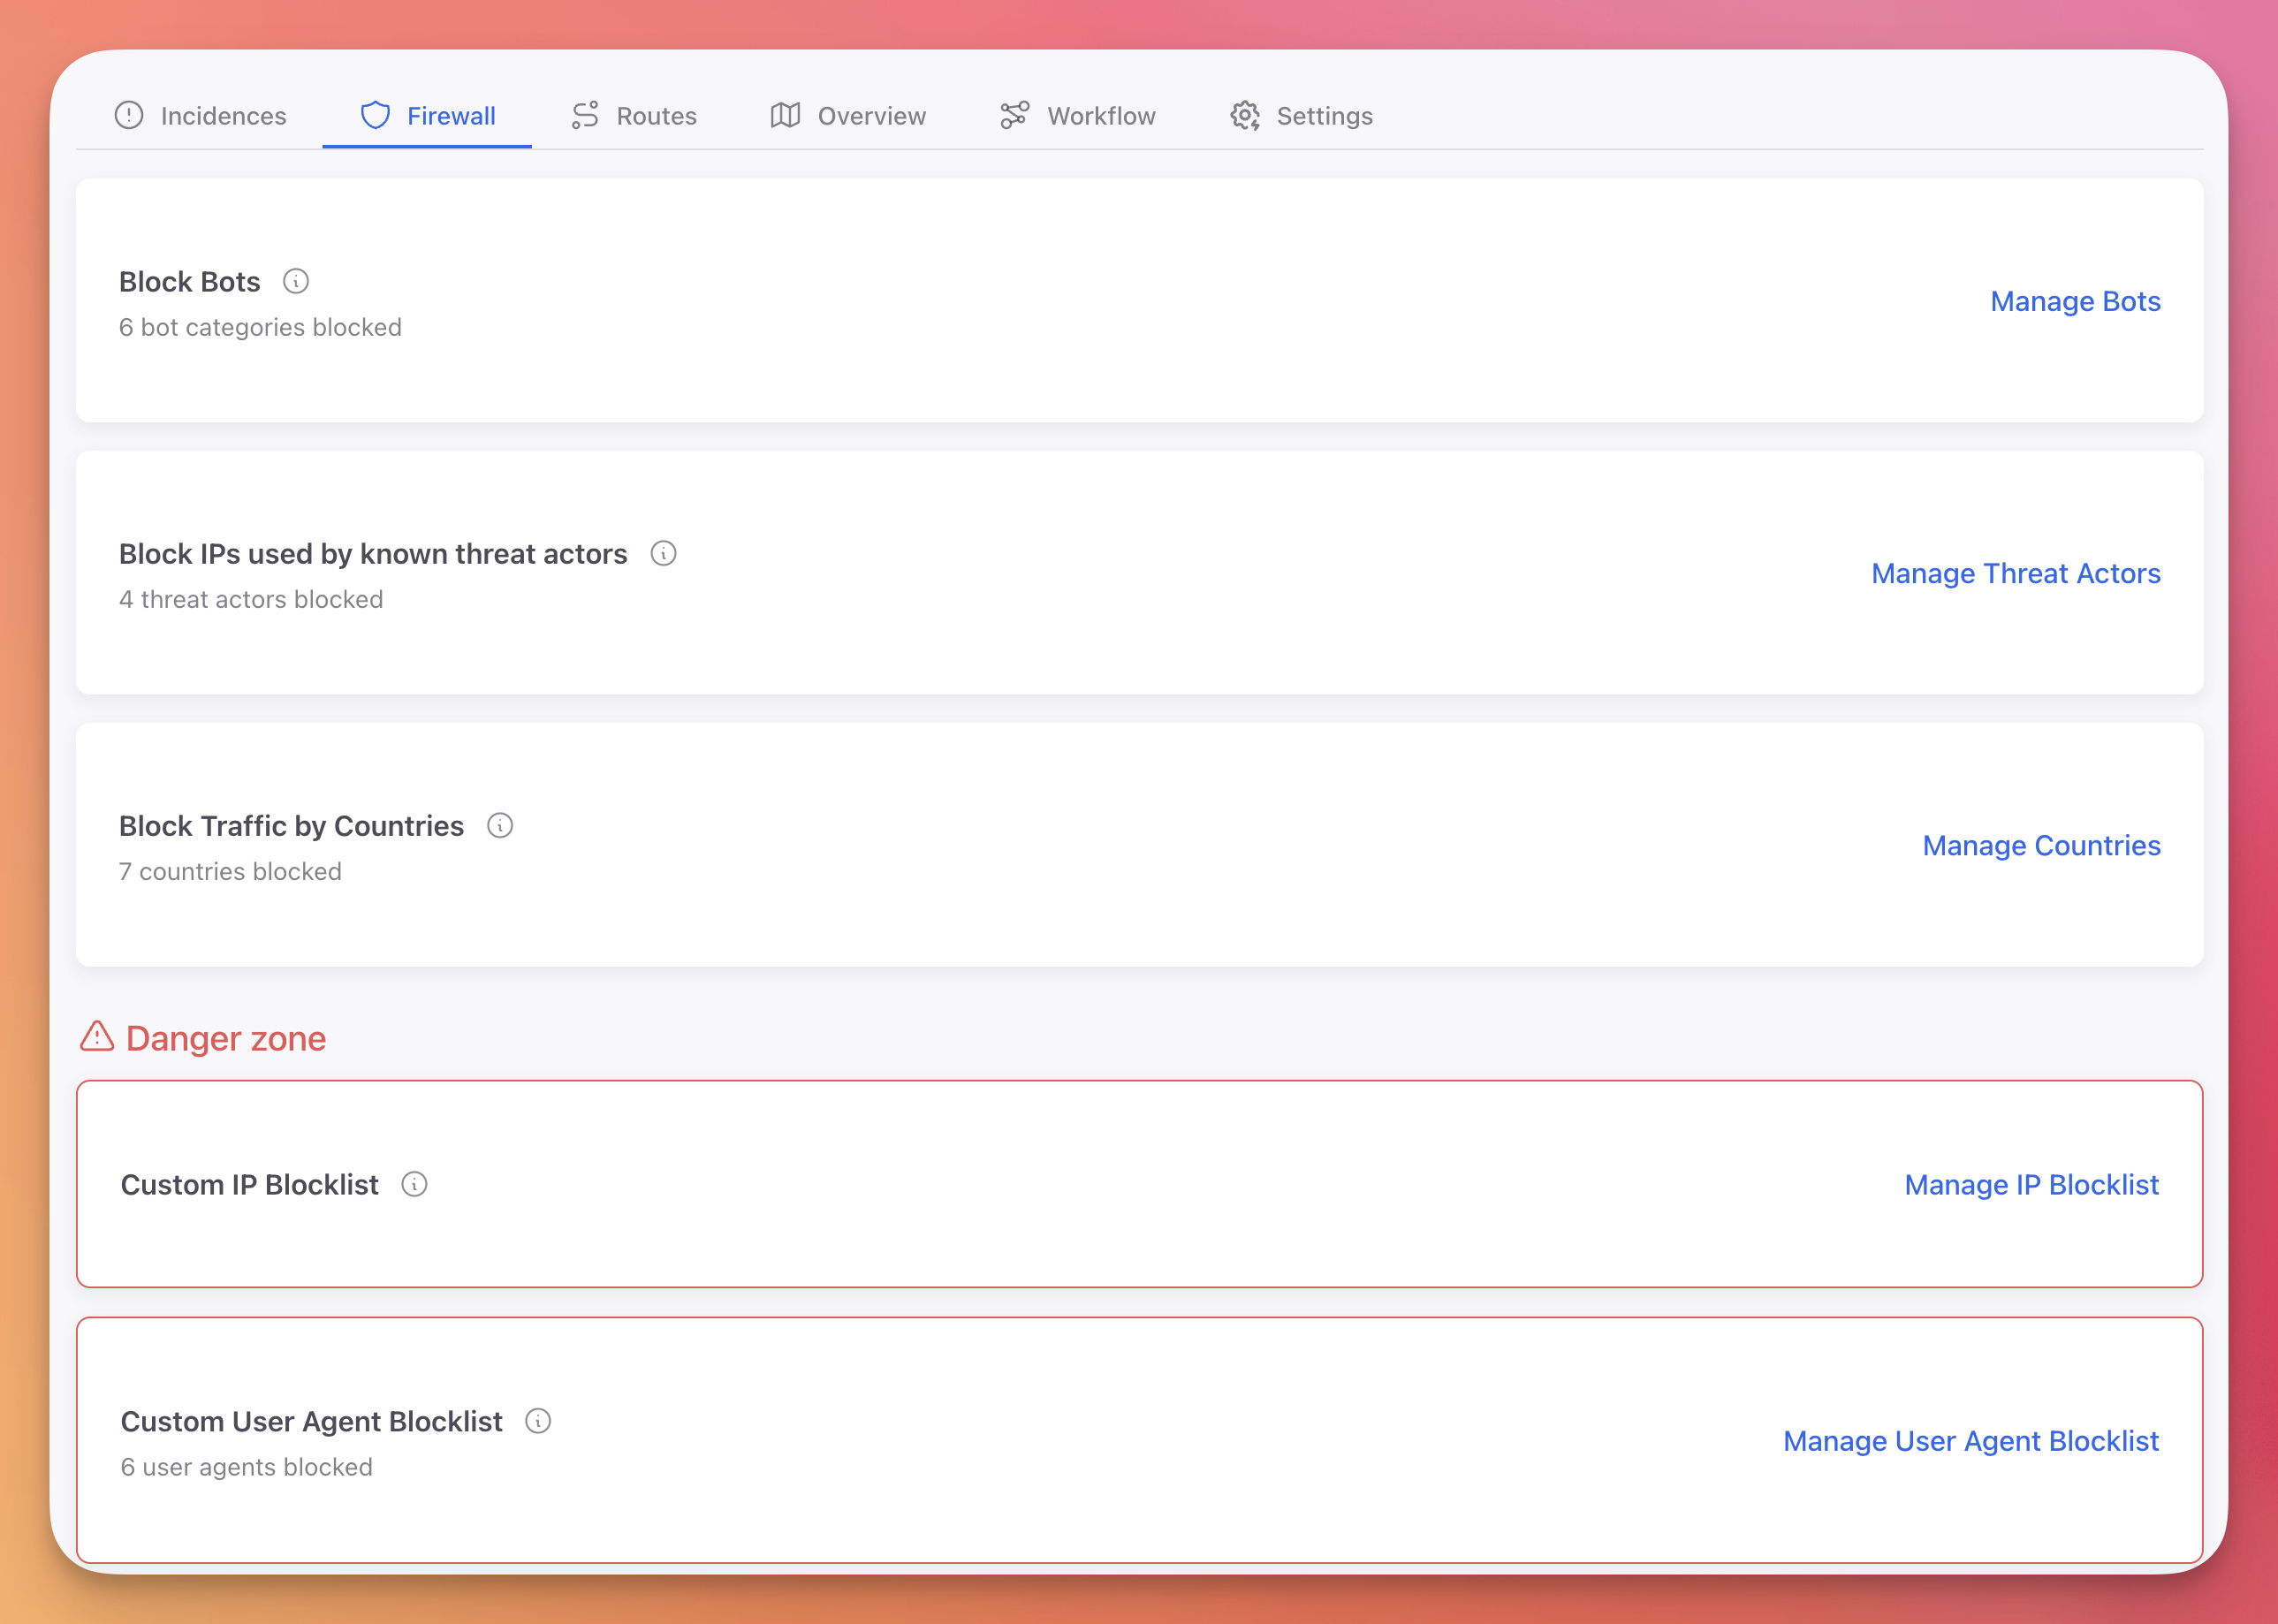
Task: Click the Settings gear icon
Action: (x=1246, y=116)
